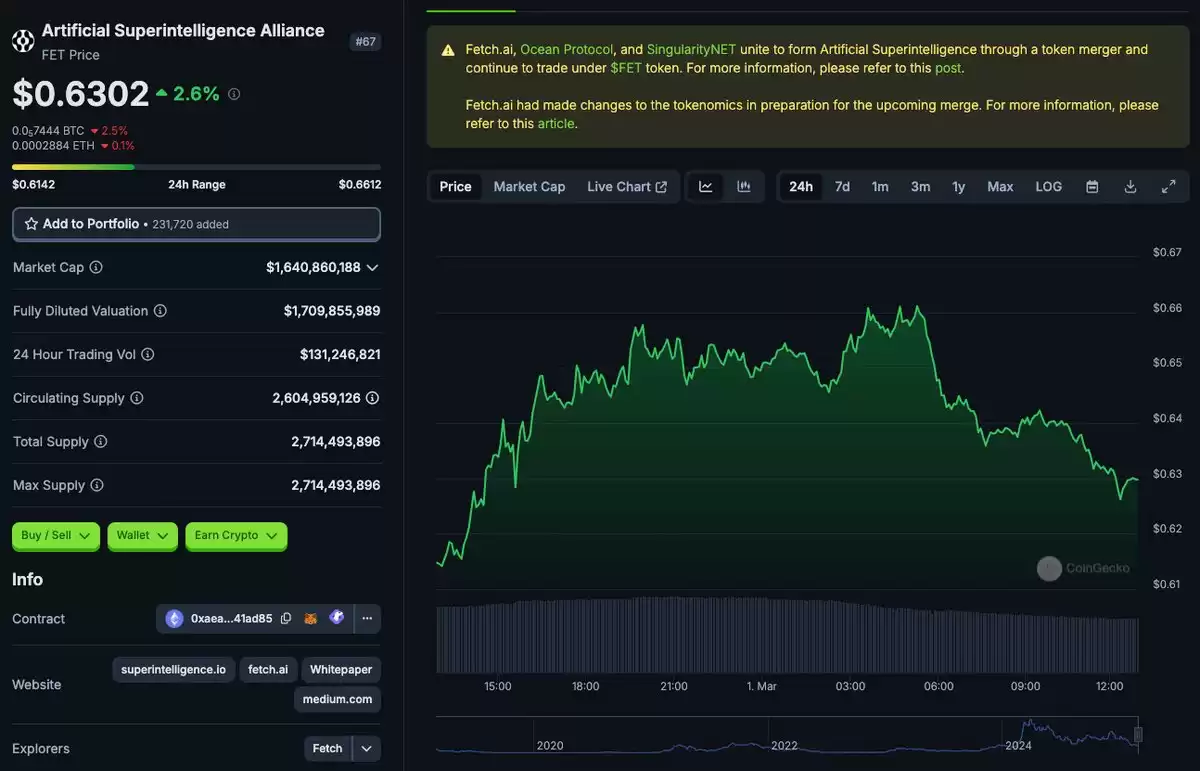Click the $131,246,821 trading volume value
The width and height of the screenshot is (1200, 771).
[x=340, y=355]
